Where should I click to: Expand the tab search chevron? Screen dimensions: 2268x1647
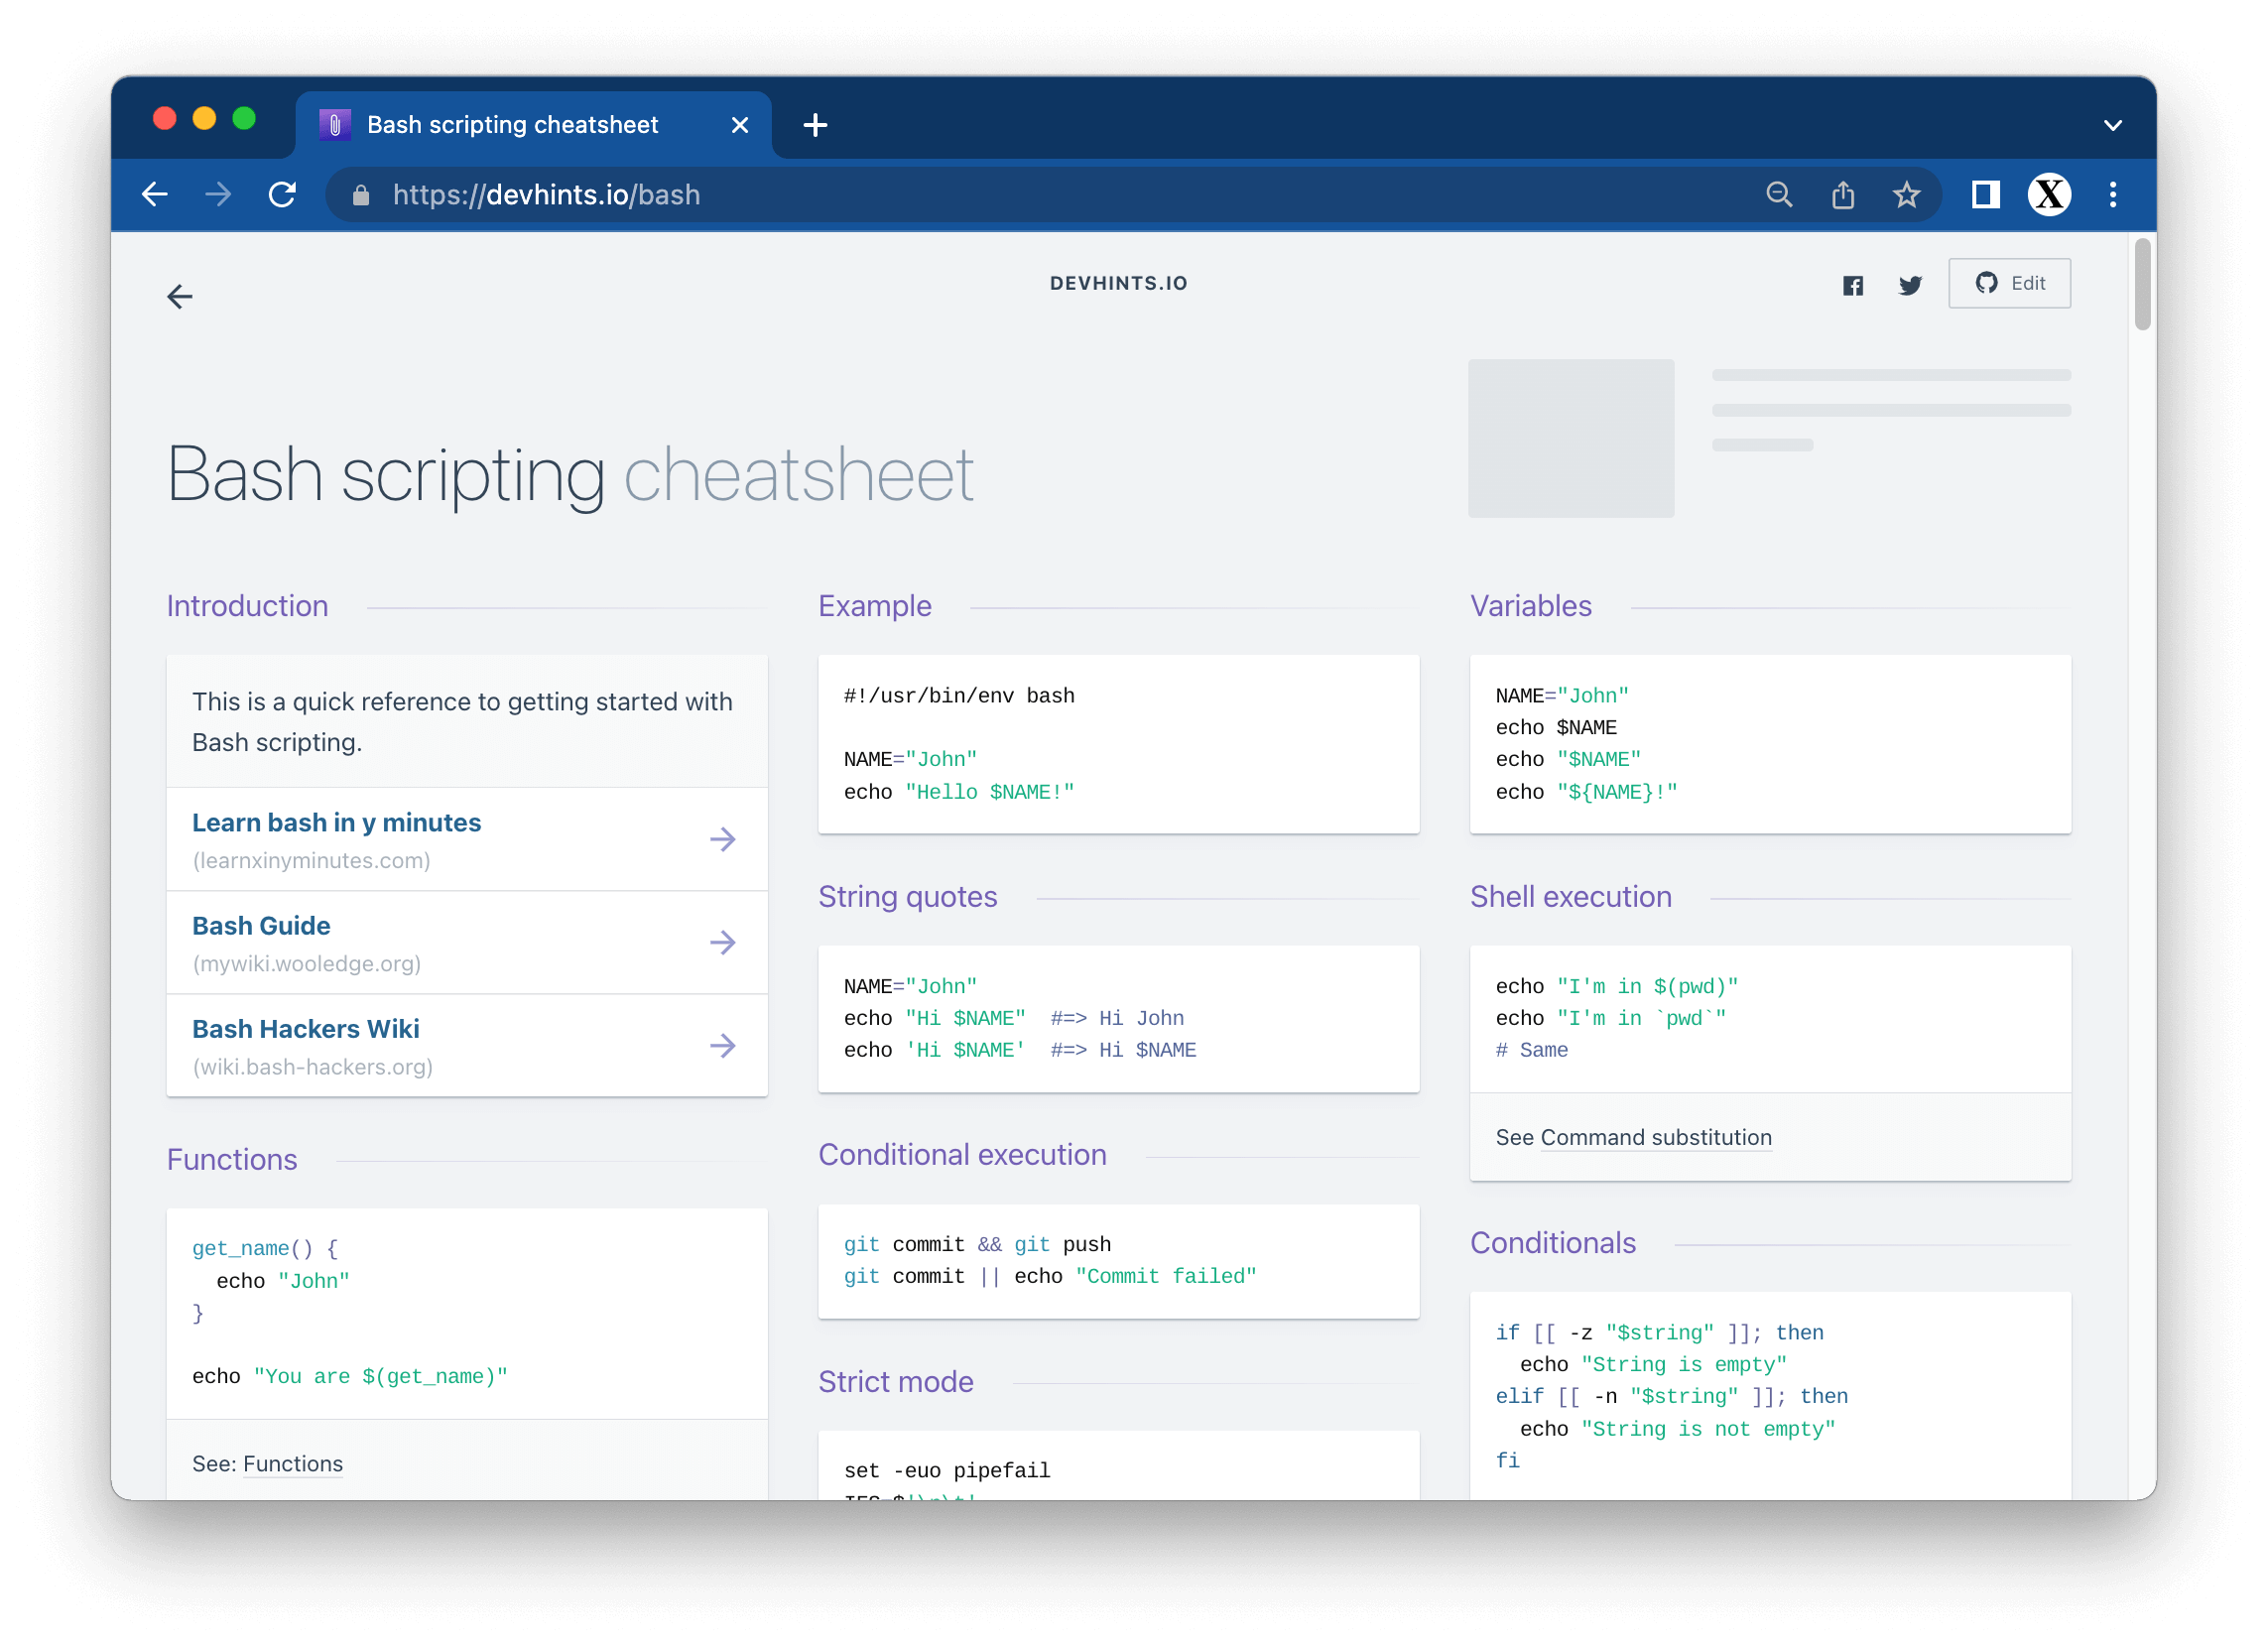pyautogui.click(x=2113, y=126)
